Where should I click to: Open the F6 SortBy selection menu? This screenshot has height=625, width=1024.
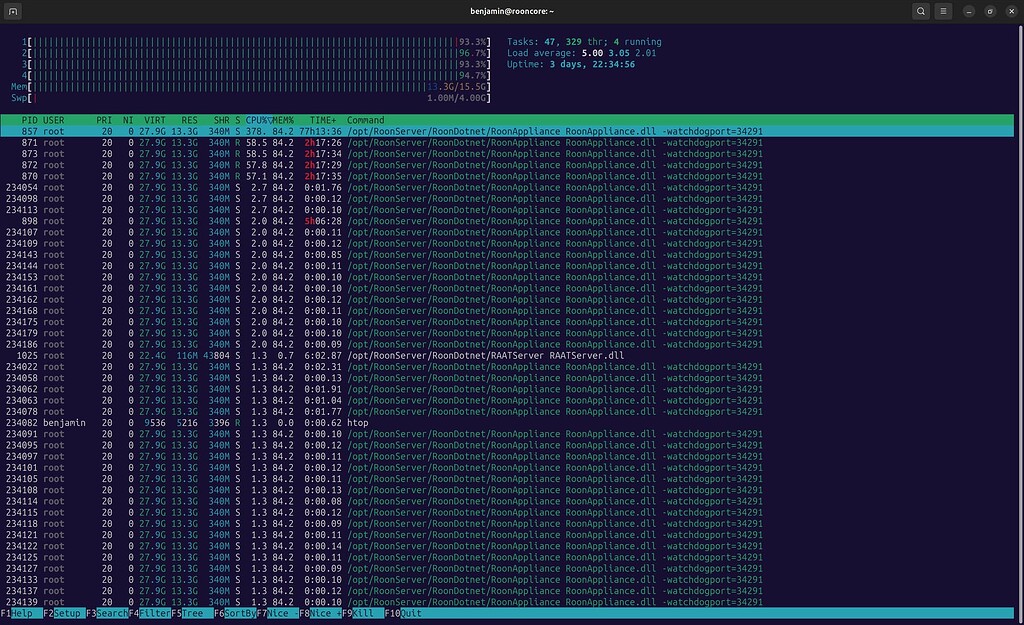pos(235,613)
